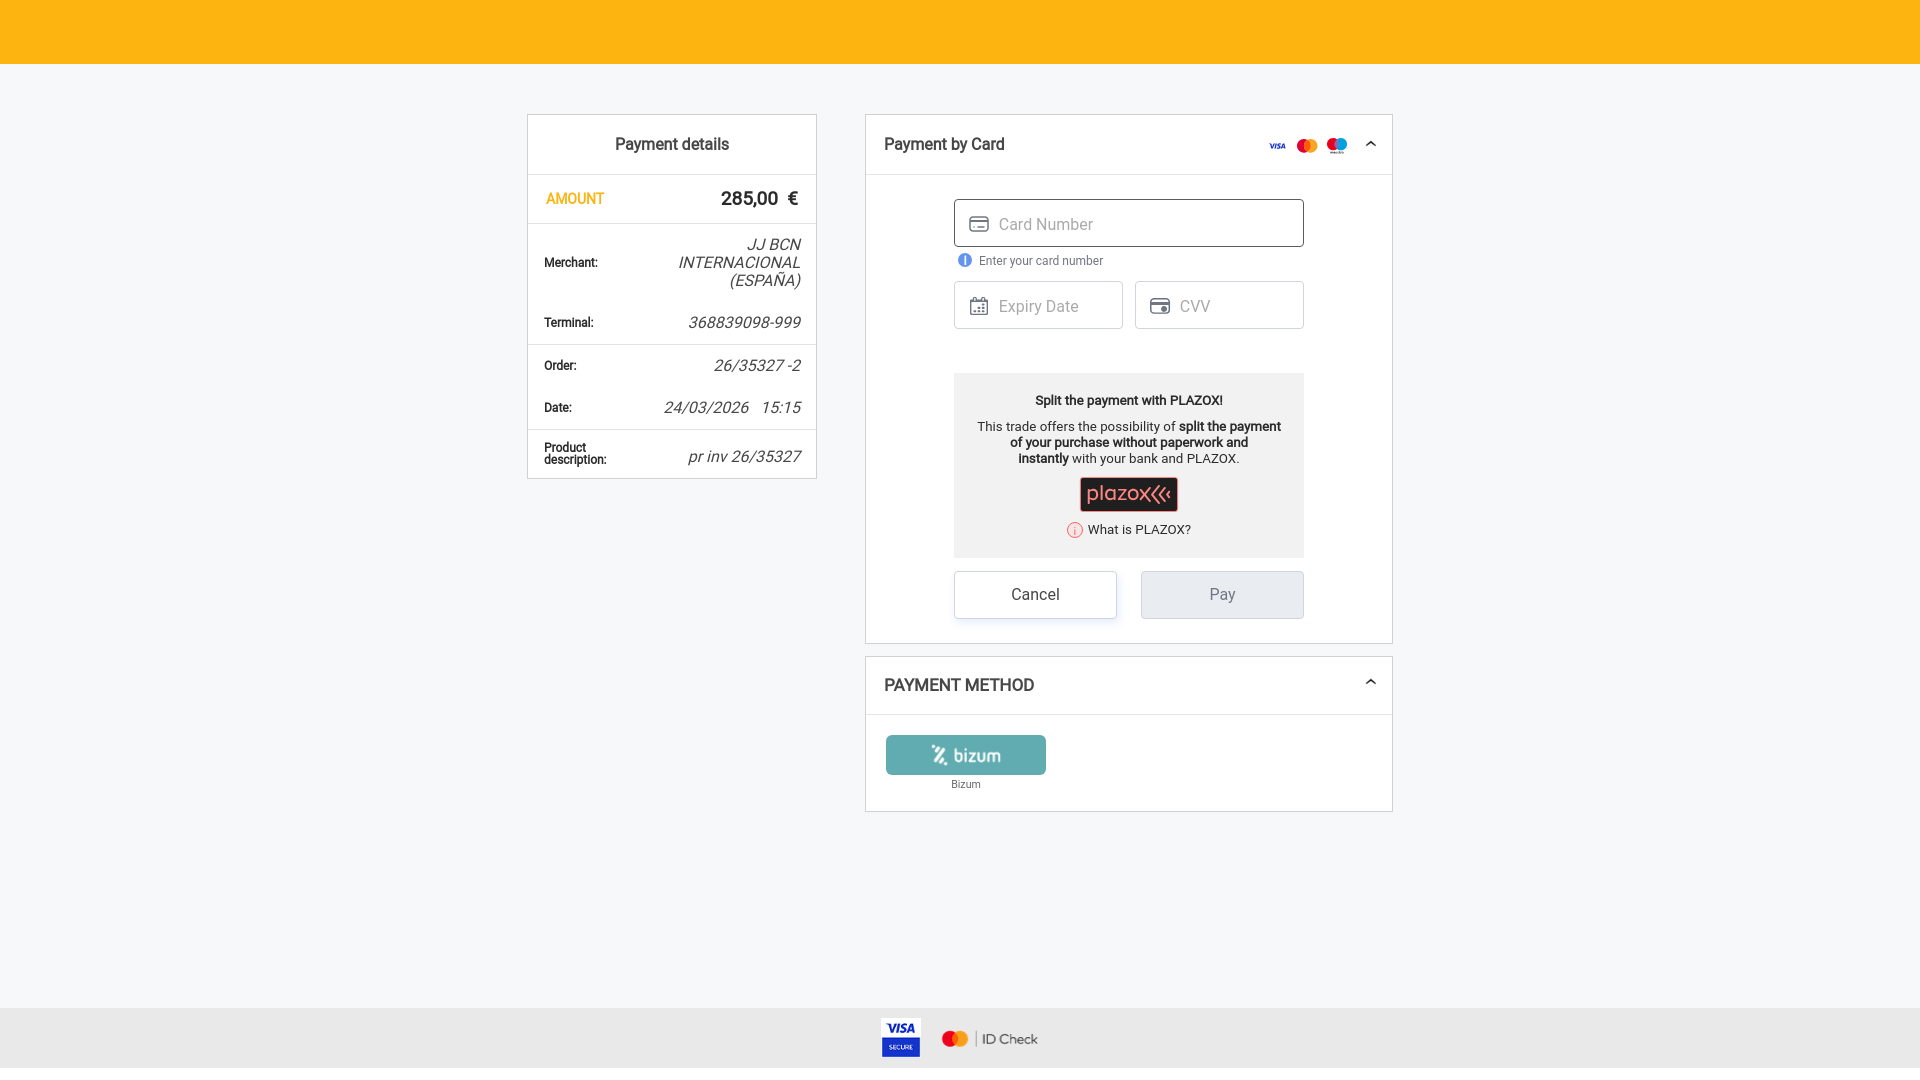Click the Payment by Card title

pos(944,144)
